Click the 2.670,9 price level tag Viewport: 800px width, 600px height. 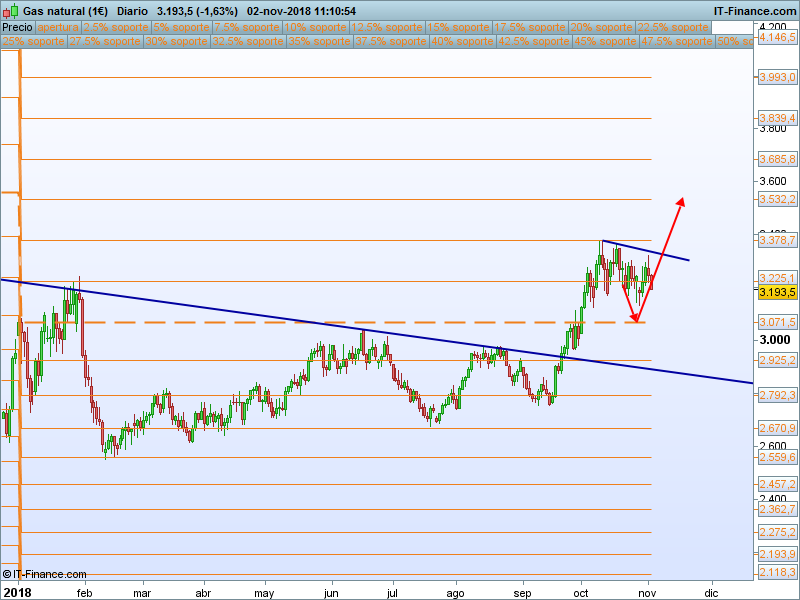click(777, 428)
